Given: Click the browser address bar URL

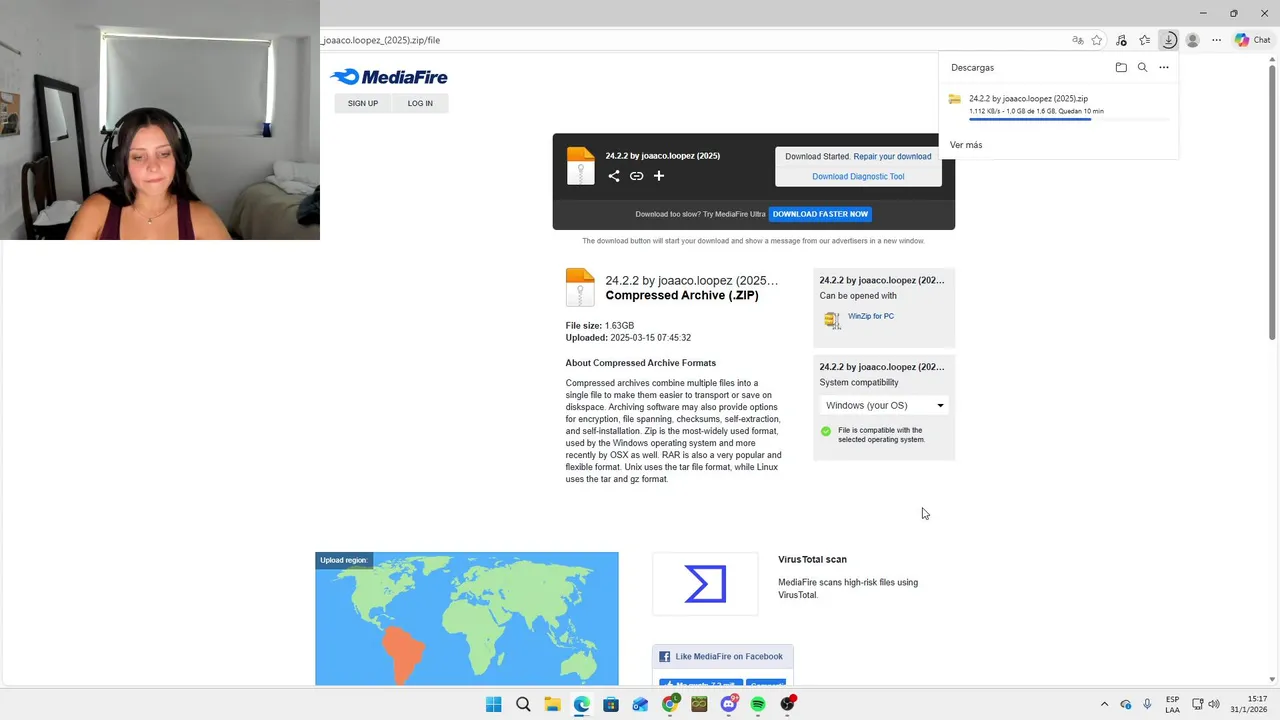Looking at the screenshot, I should [381, 40].
